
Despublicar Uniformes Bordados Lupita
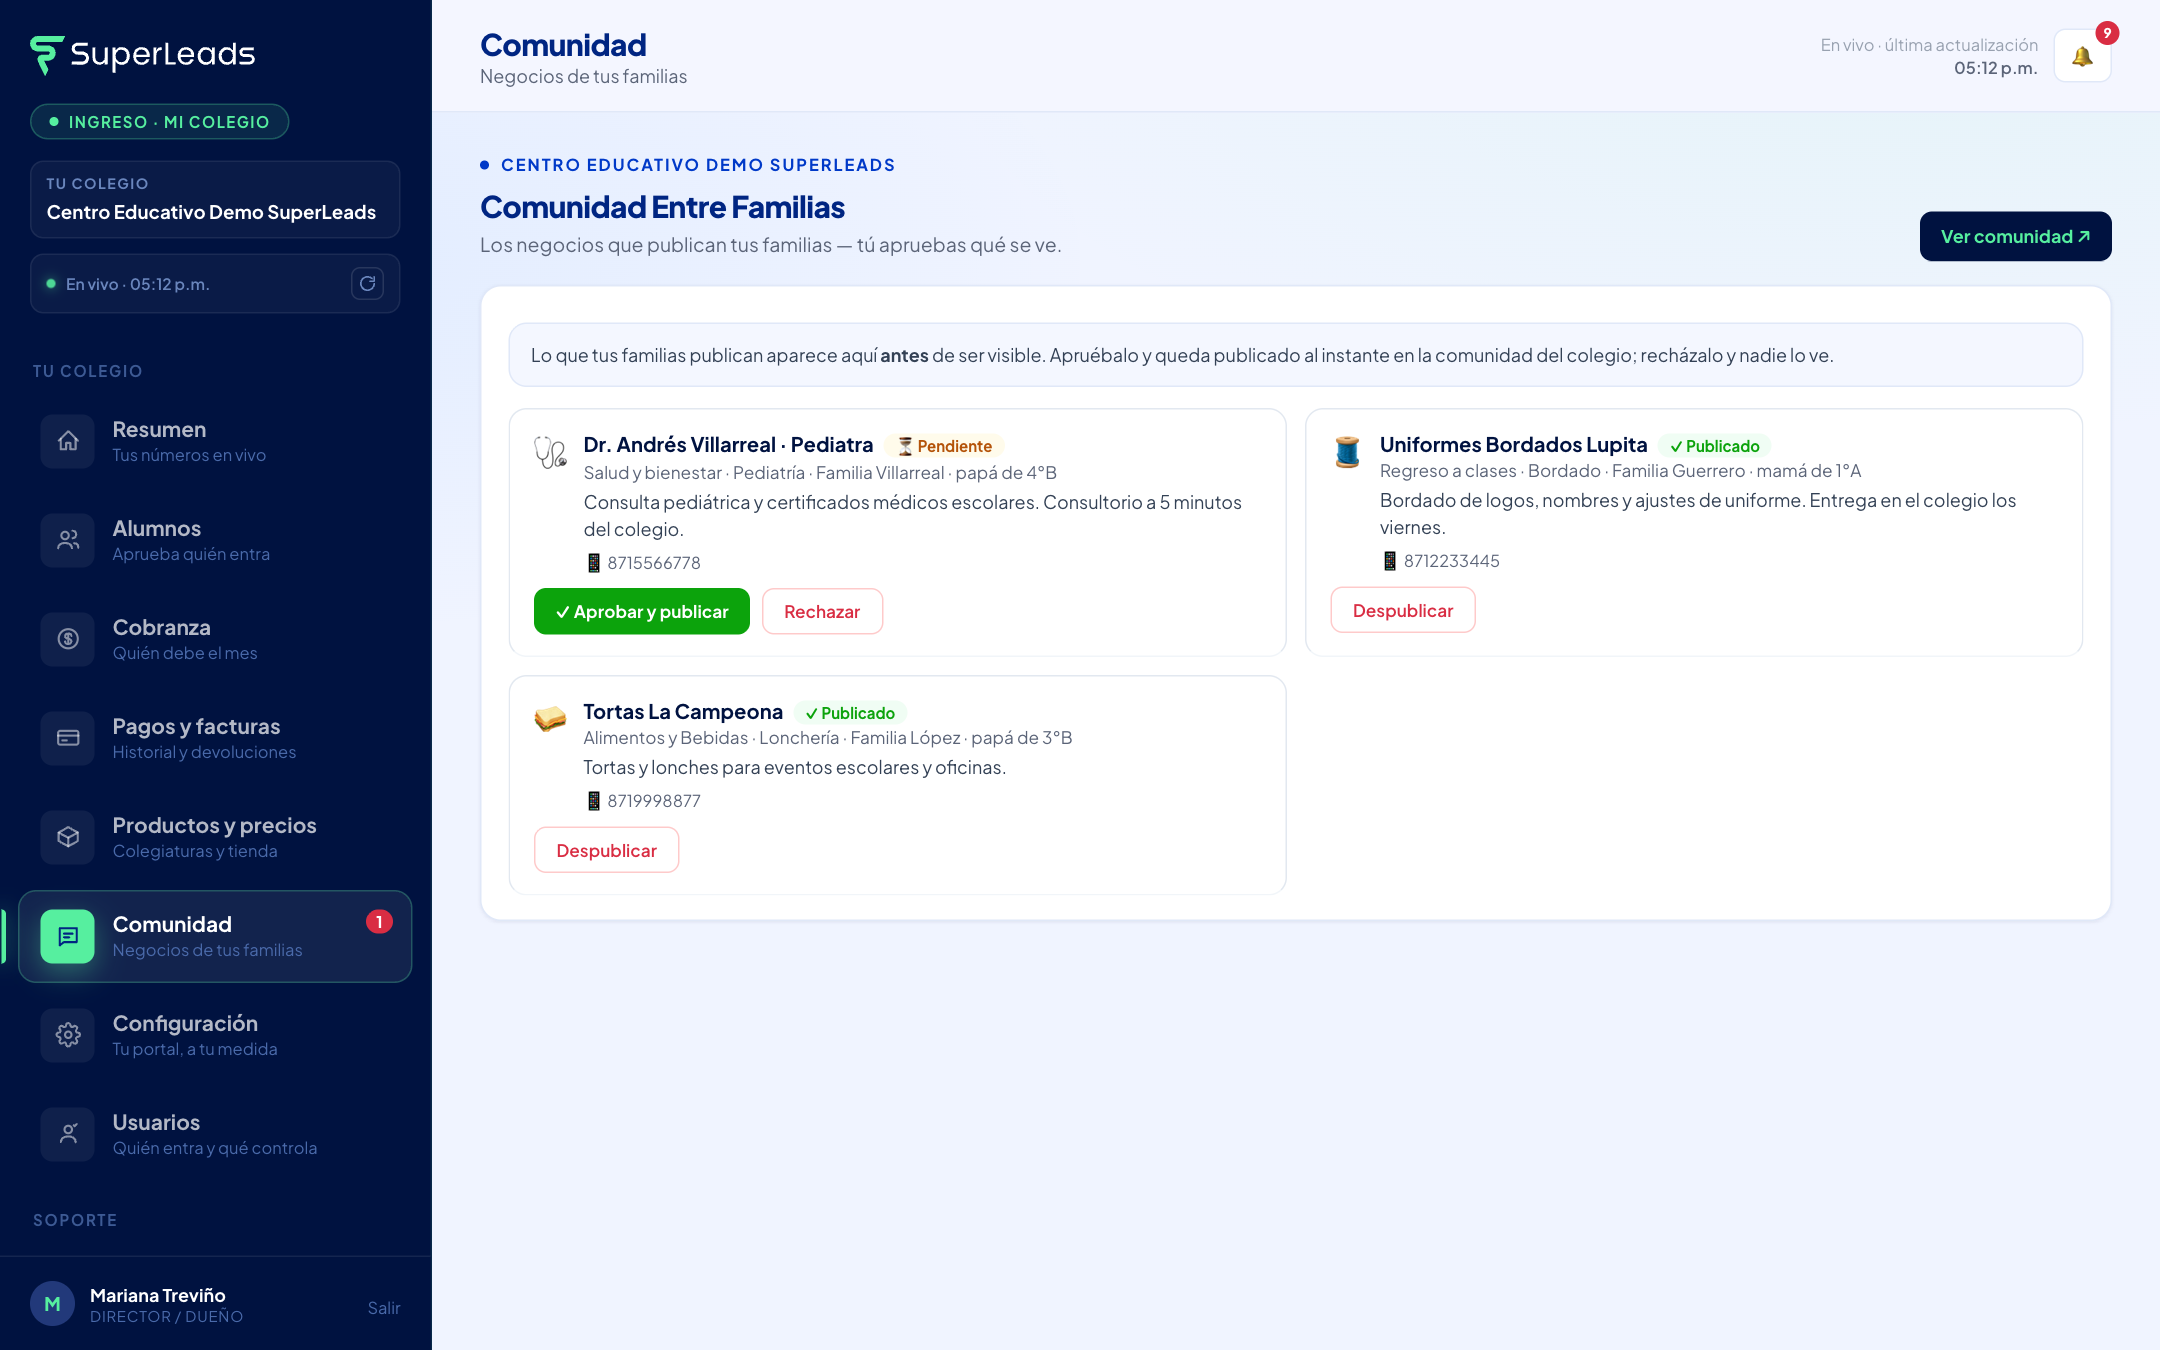tap(1403, 610)
